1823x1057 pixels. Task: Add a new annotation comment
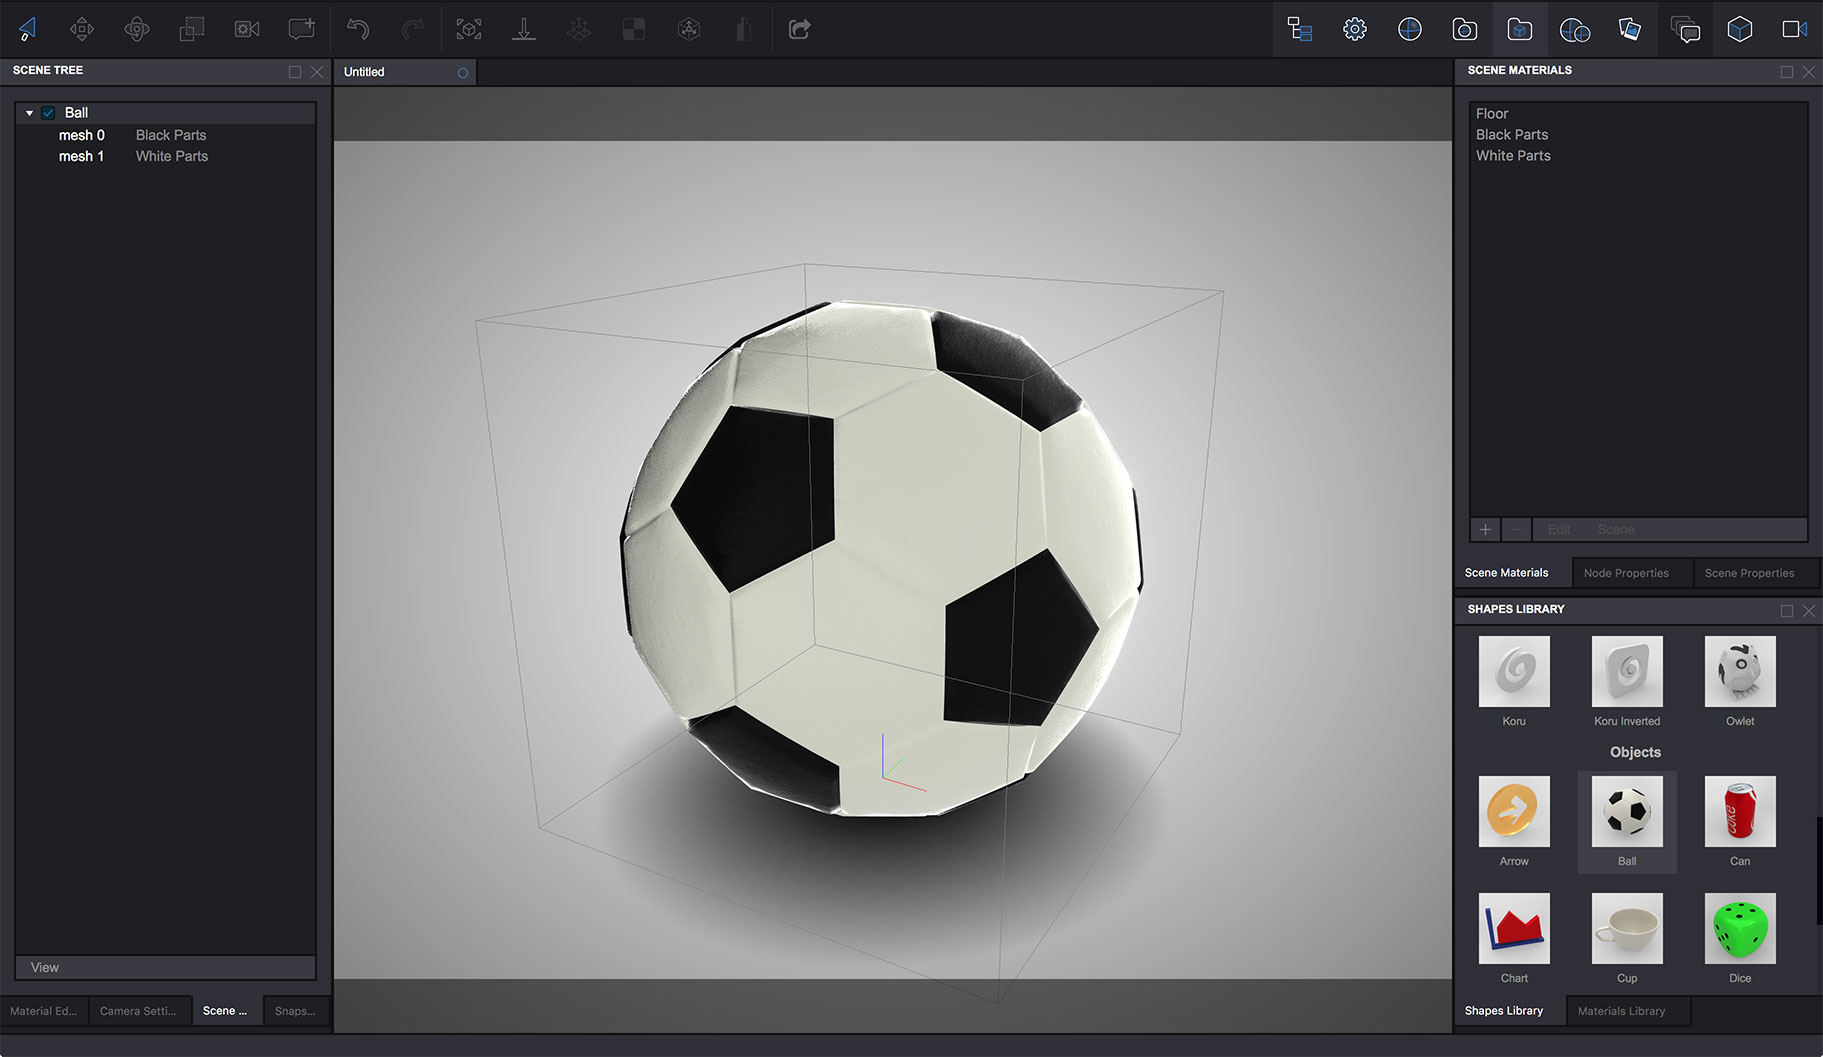coord(301,29)
